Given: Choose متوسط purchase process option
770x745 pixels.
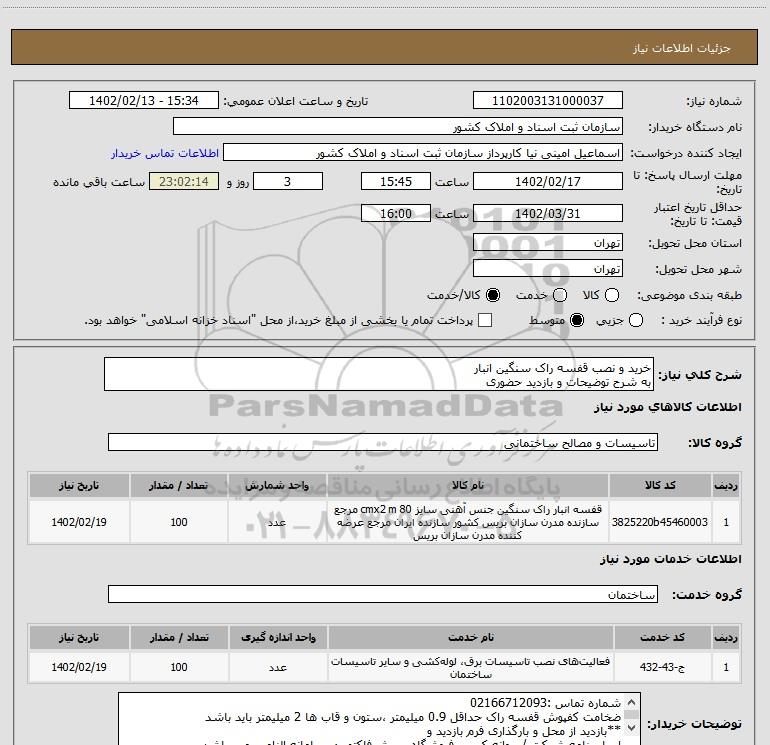Looking at the screenshot, I should coord(577,320).
